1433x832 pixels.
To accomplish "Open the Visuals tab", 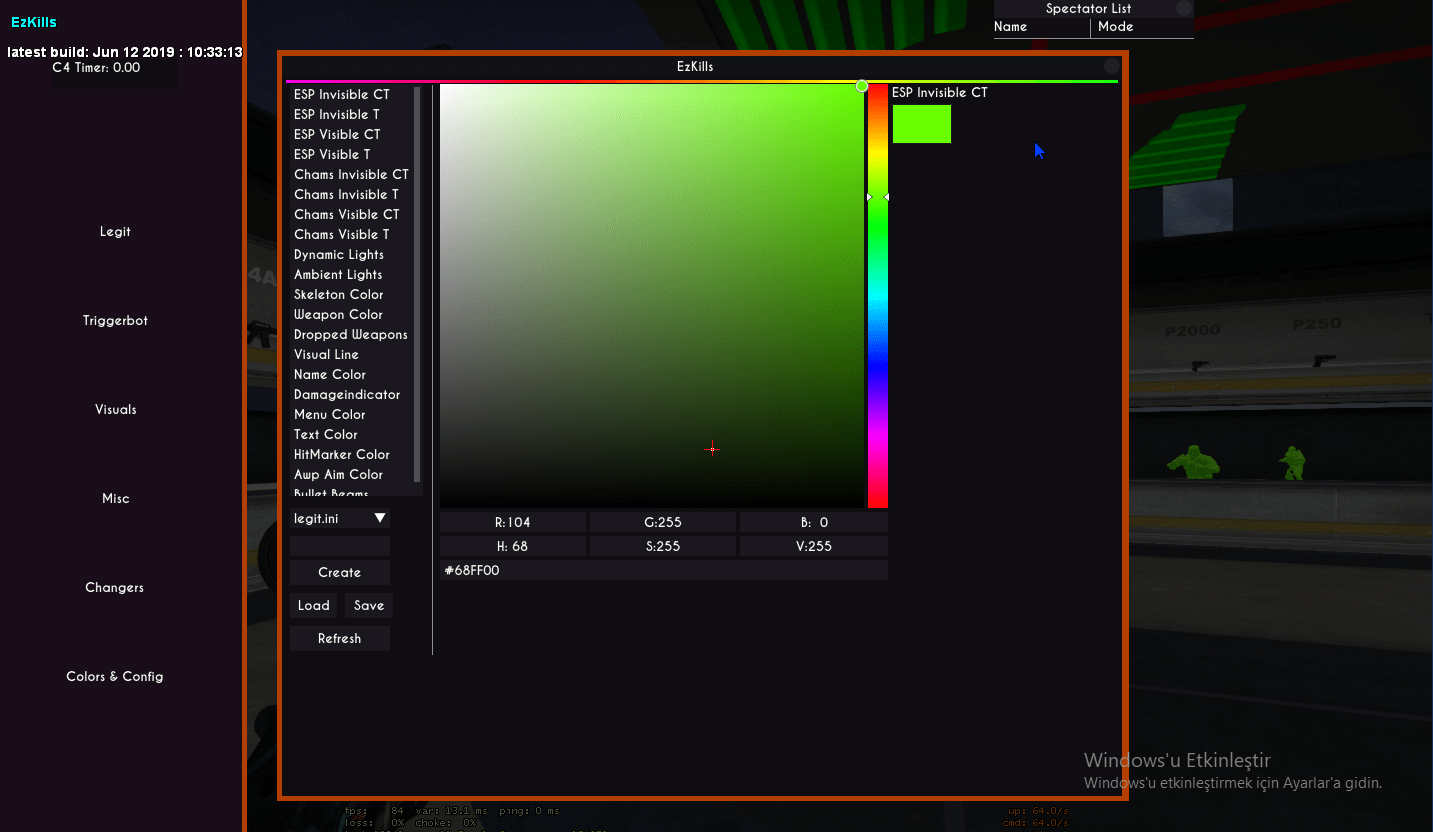I will coord(115,410).
